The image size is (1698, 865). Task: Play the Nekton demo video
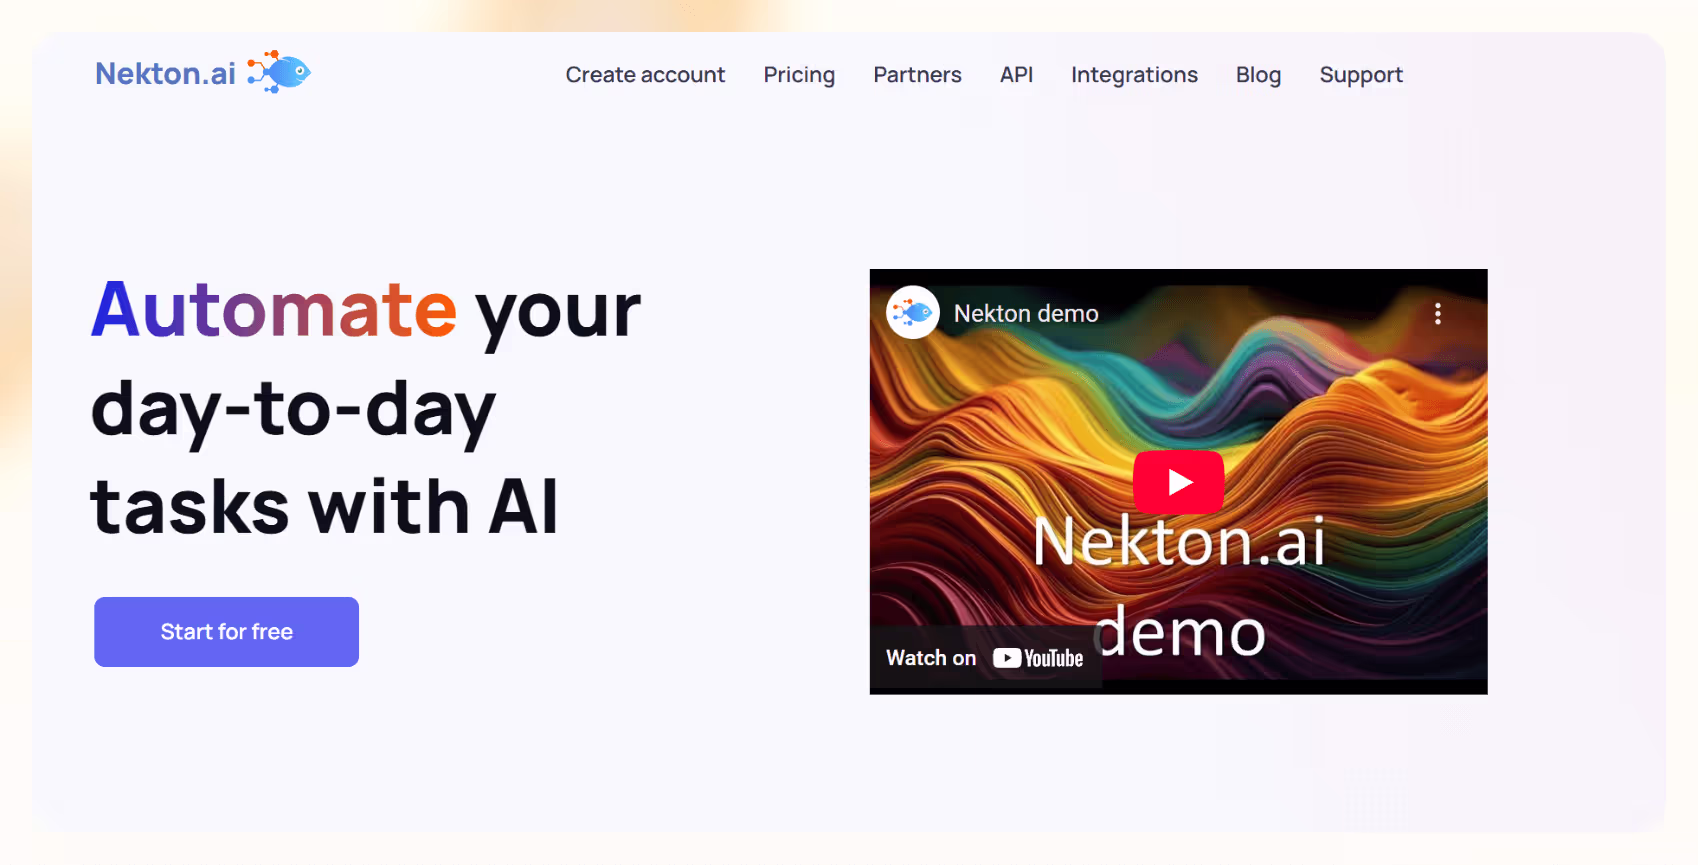tap(1178, 482)
